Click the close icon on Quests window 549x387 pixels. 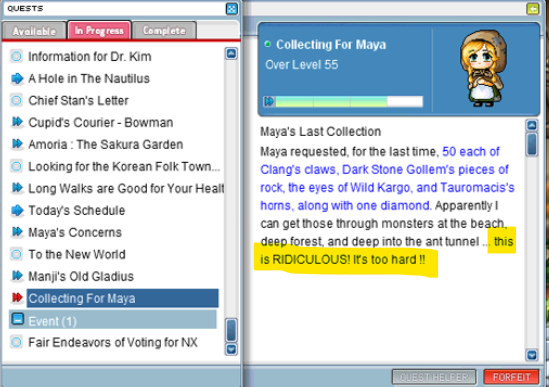pyautogui.click(x=231, y=9)
